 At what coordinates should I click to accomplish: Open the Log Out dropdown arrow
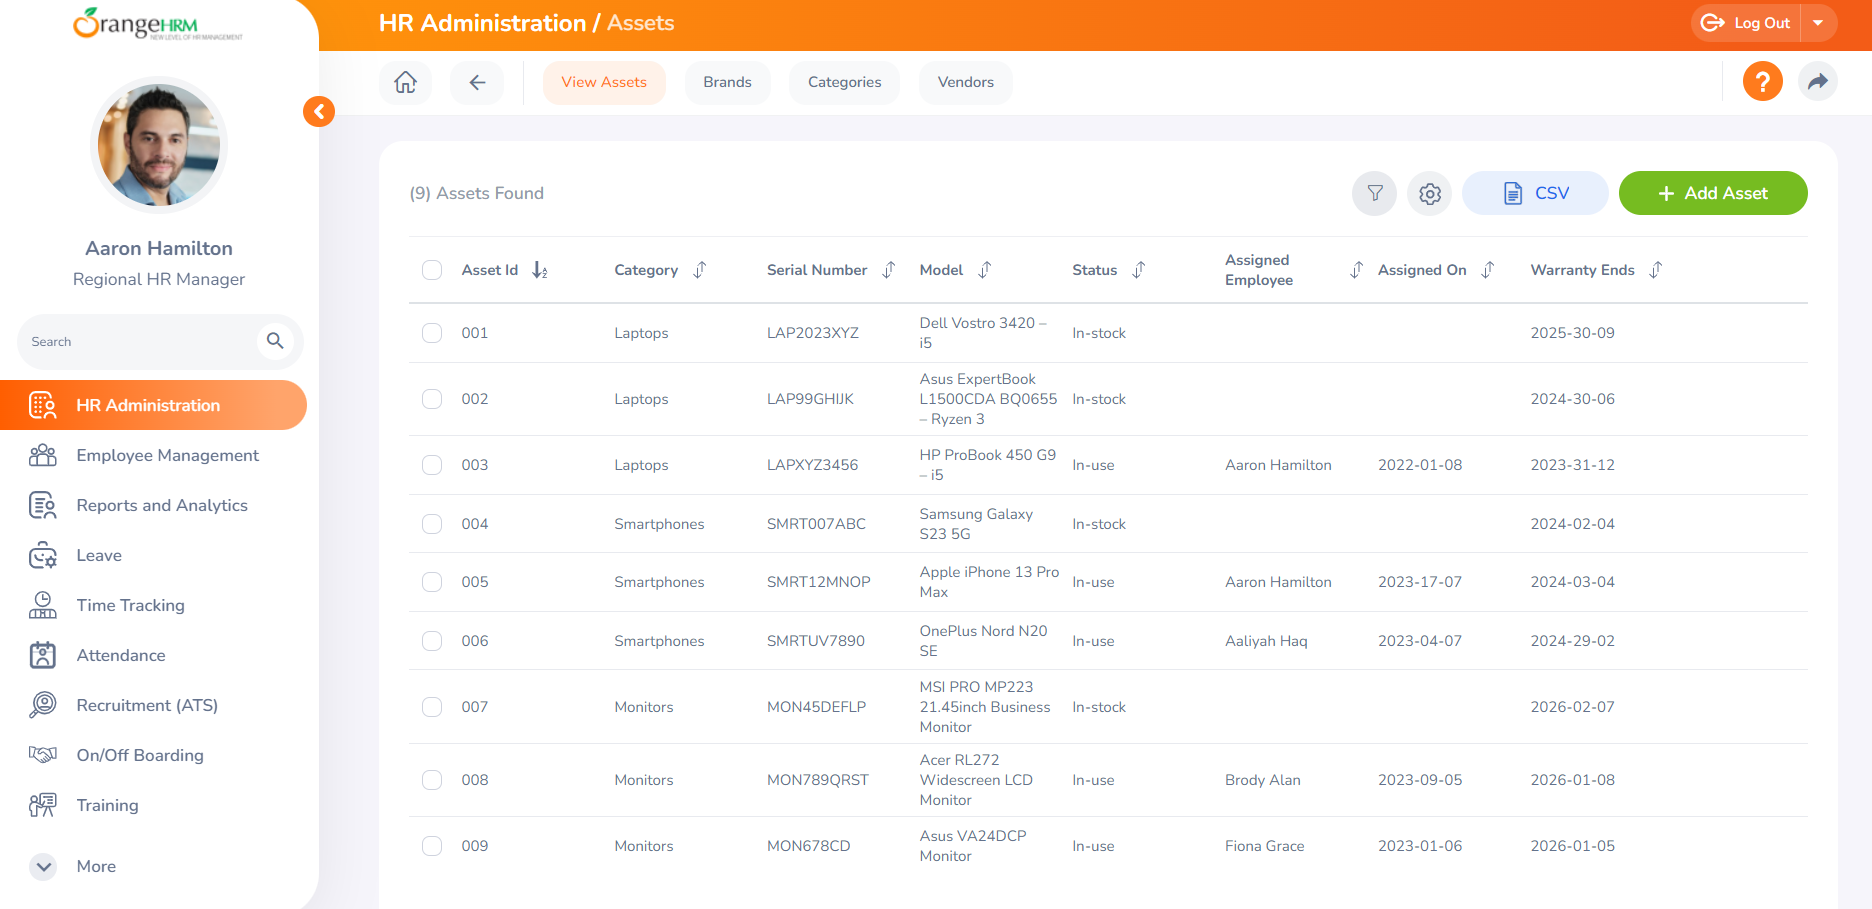[1820, 22]
